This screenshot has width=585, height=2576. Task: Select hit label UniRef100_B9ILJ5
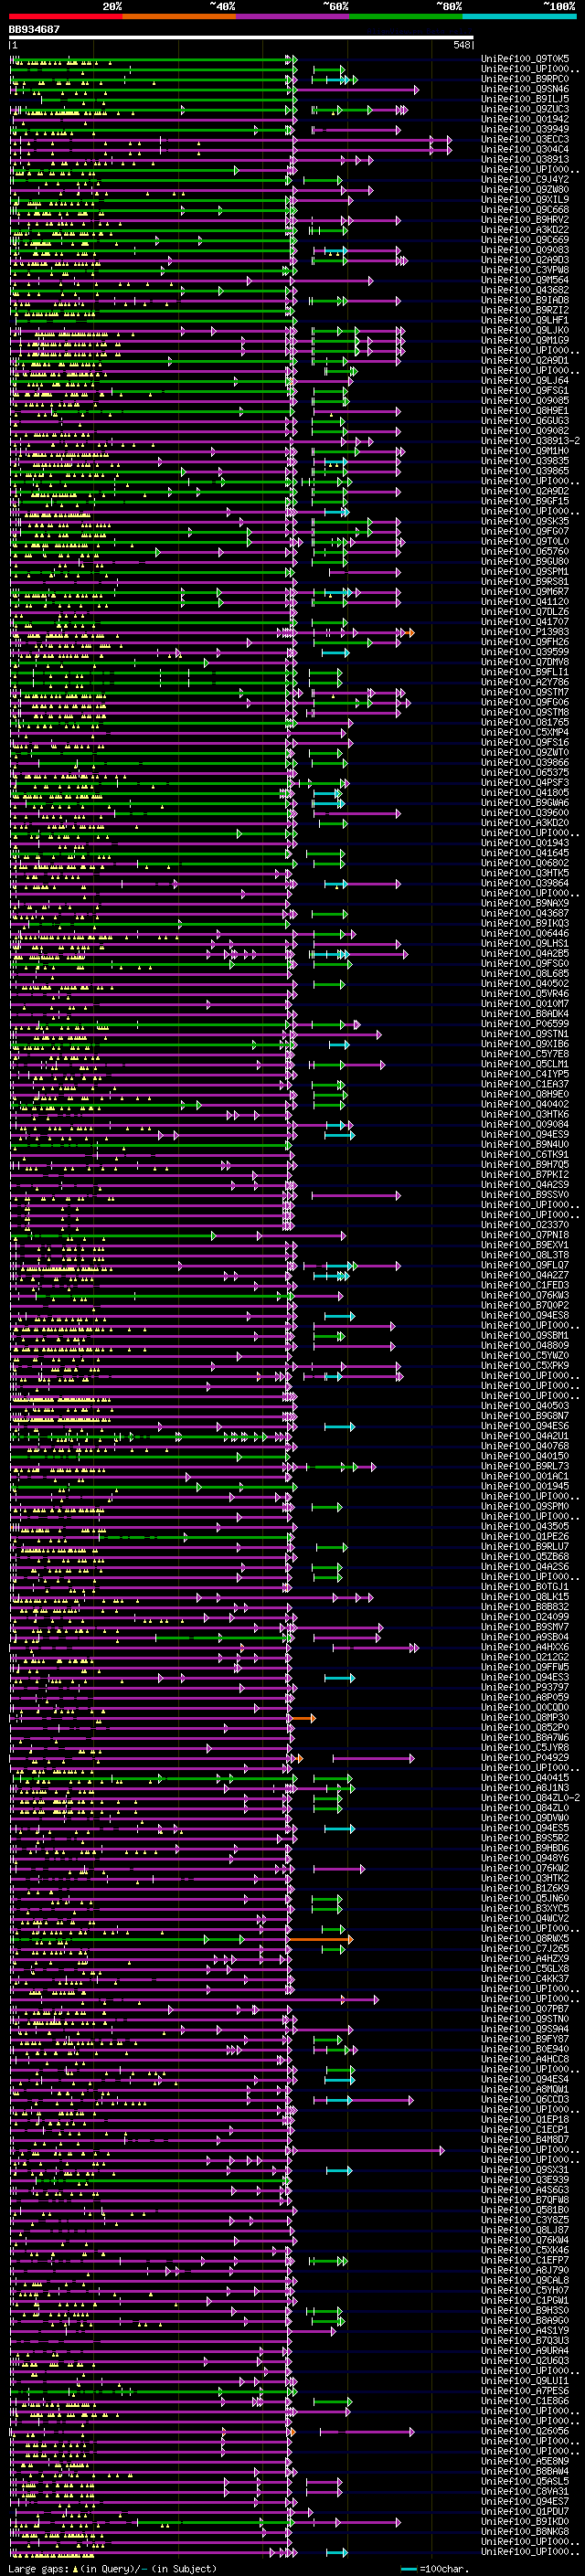pyautogui.click(x=525, y=99)
